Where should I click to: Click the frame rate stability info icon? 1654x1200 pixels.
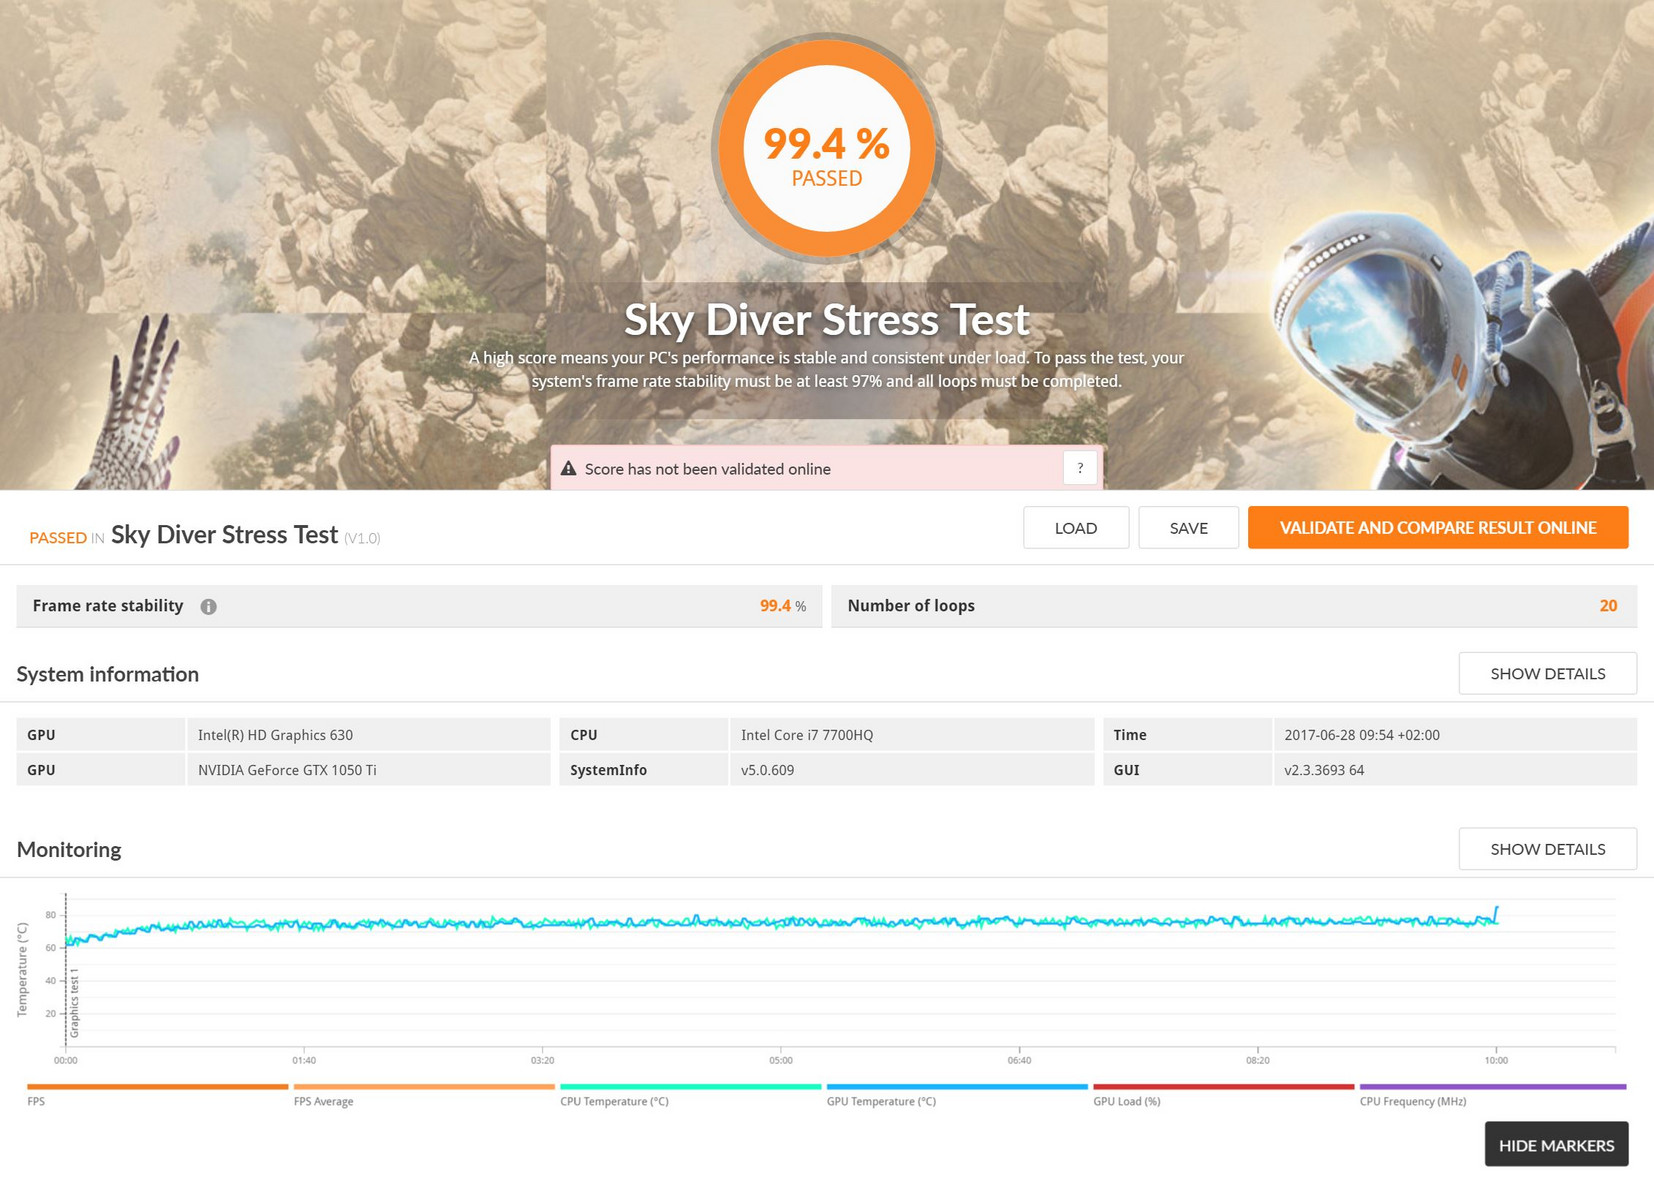tap(208, 606)
